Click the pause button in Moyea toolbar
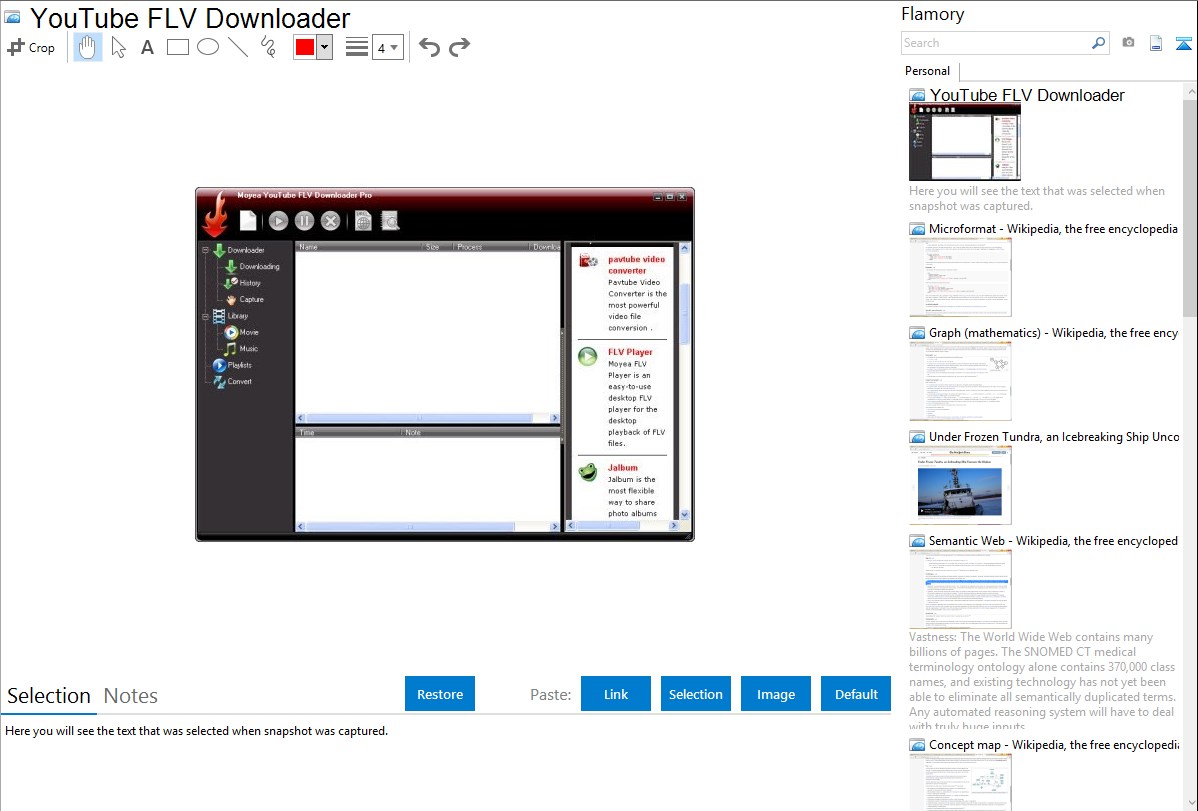Viewport: 1198px width, 811px height. pyautogui.click(x=304, y=222)
